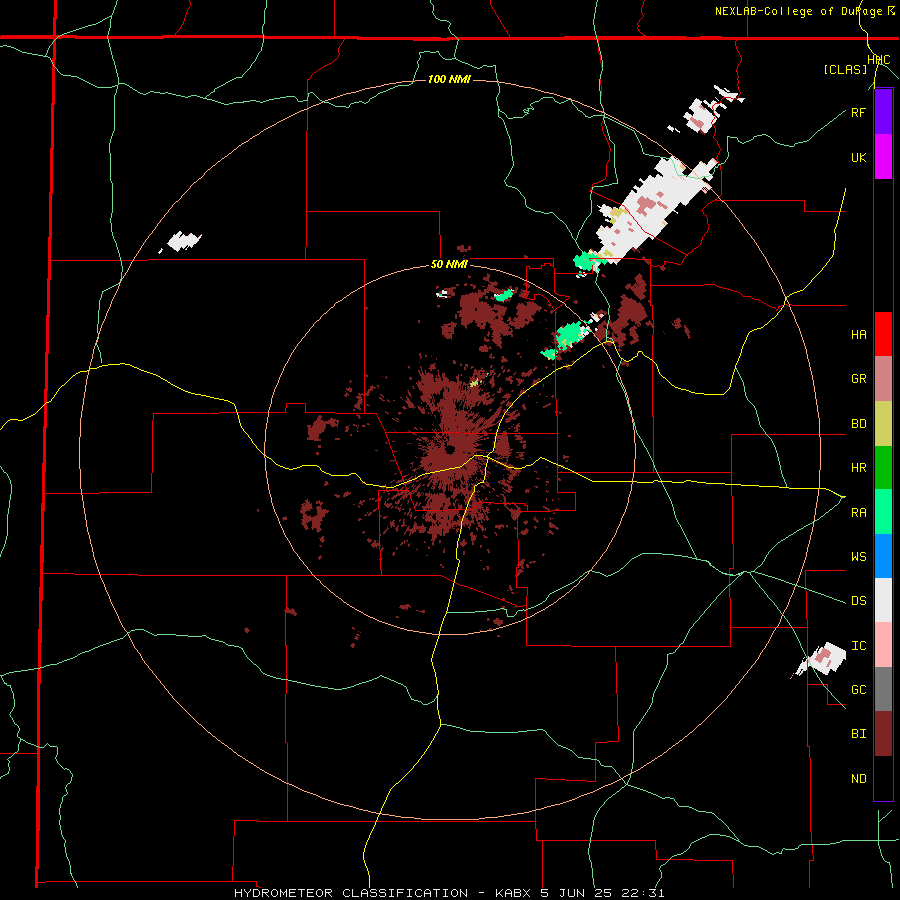Screen dimensions: 900x900
Task: Click the HR legend label
Action: click(x=859, y=468)
